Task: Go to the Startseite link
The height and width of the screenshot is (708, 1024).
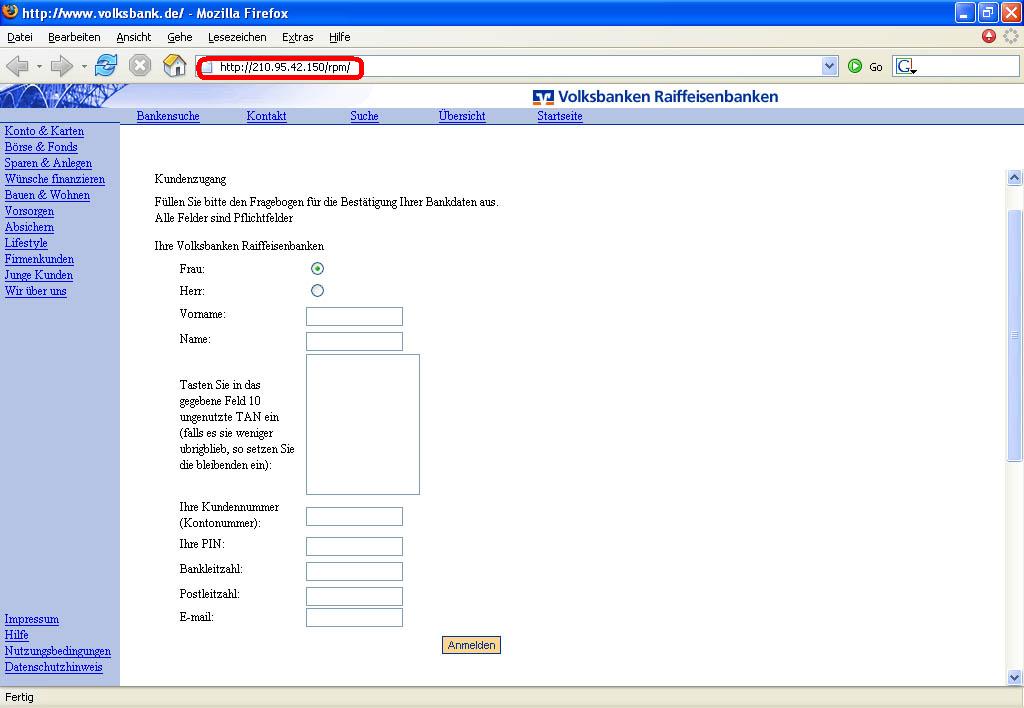Action: pos(560,116)
